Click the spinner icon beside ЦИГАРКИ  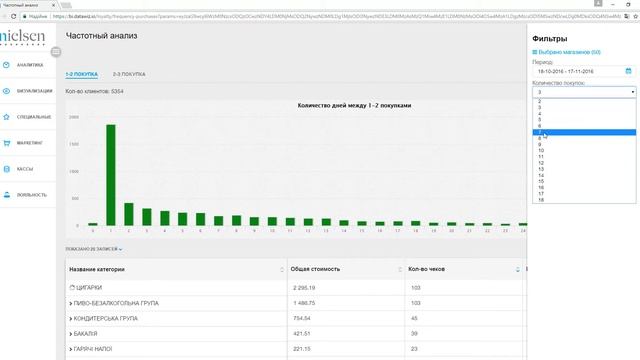72,288
